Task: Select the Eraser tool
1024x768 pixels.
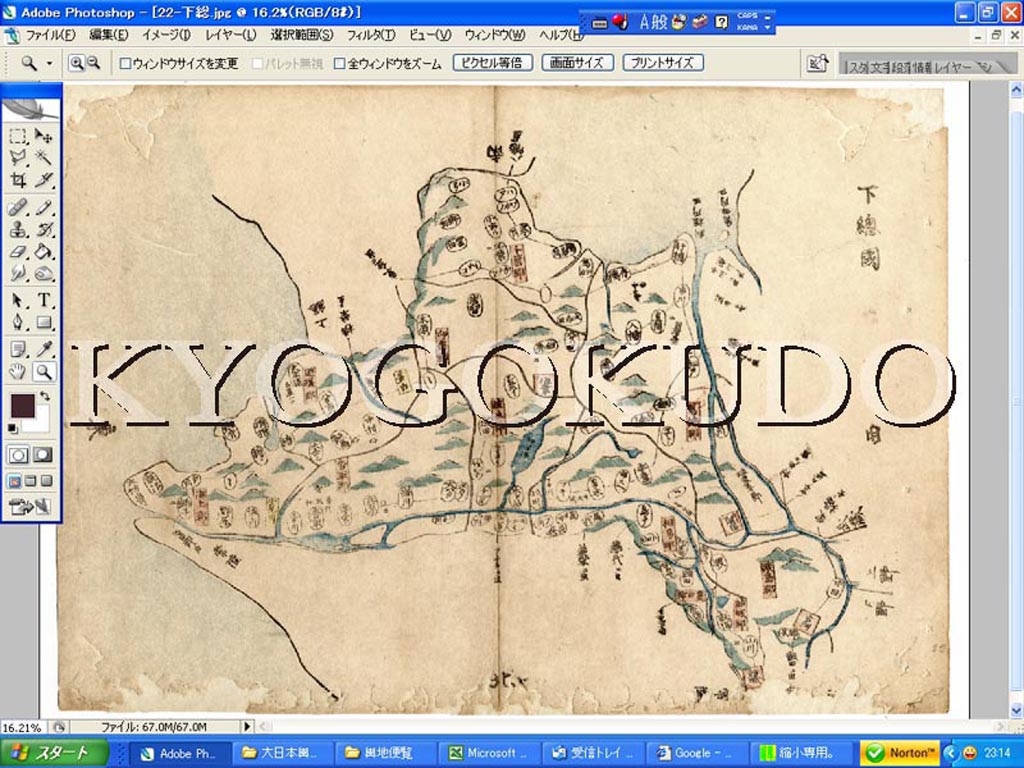Action: (18, 251)
